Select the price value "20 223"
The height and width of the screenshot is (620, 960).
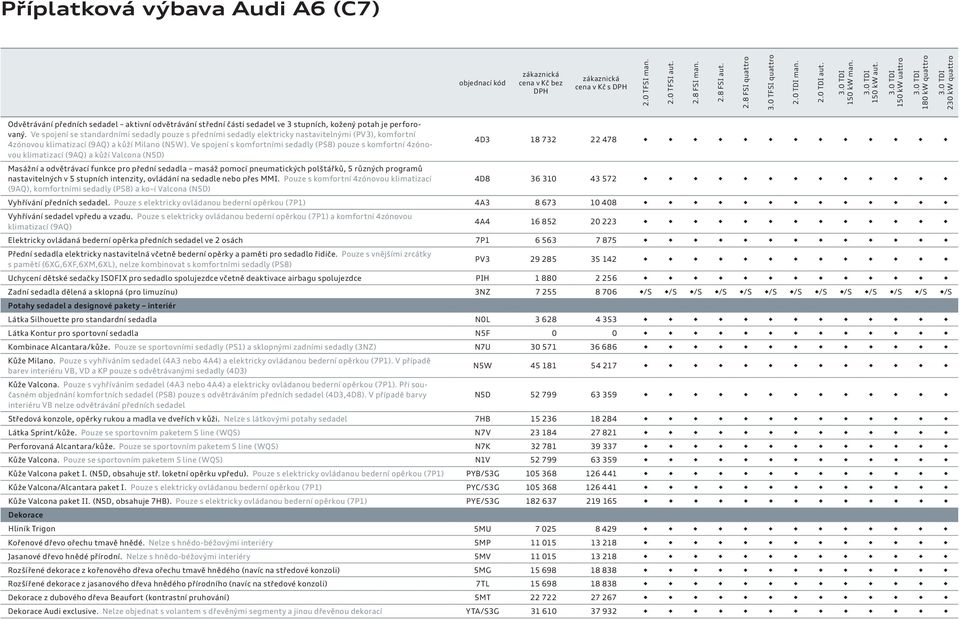604,222
